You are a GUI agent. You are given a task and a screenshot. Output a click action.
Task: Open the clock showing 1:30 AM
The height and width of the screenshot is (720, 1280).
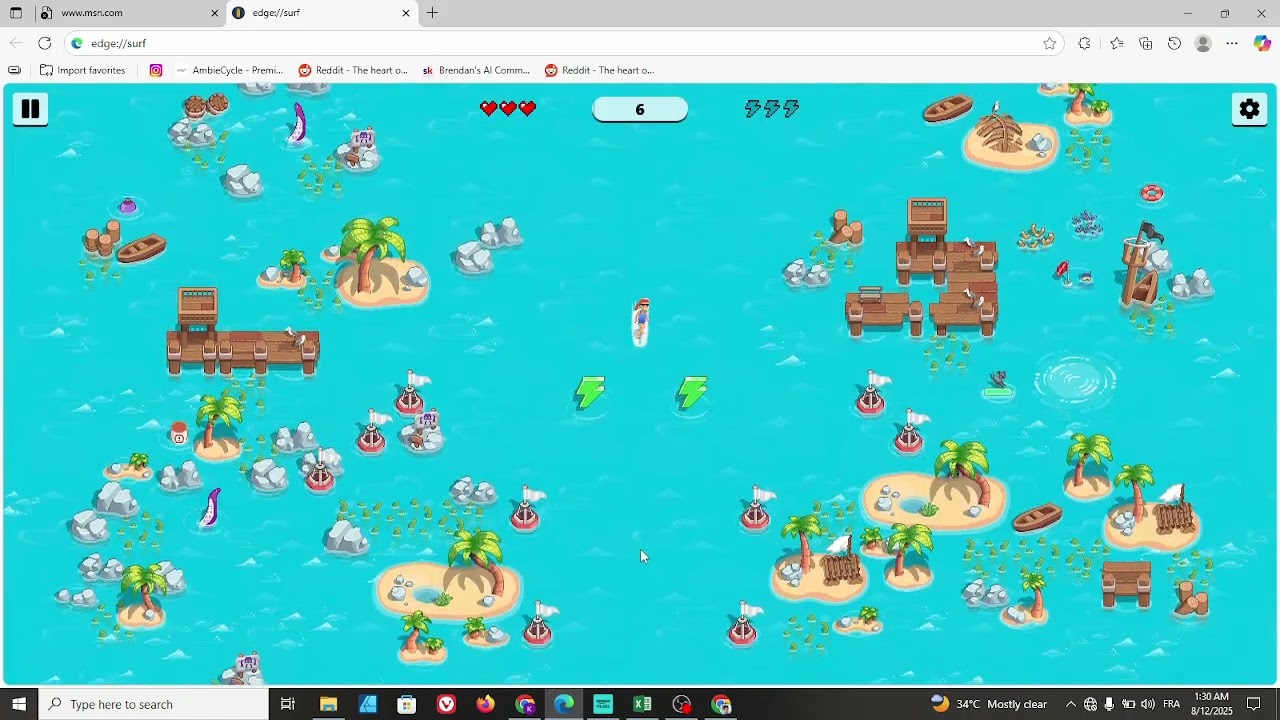tap(1211, 704)
